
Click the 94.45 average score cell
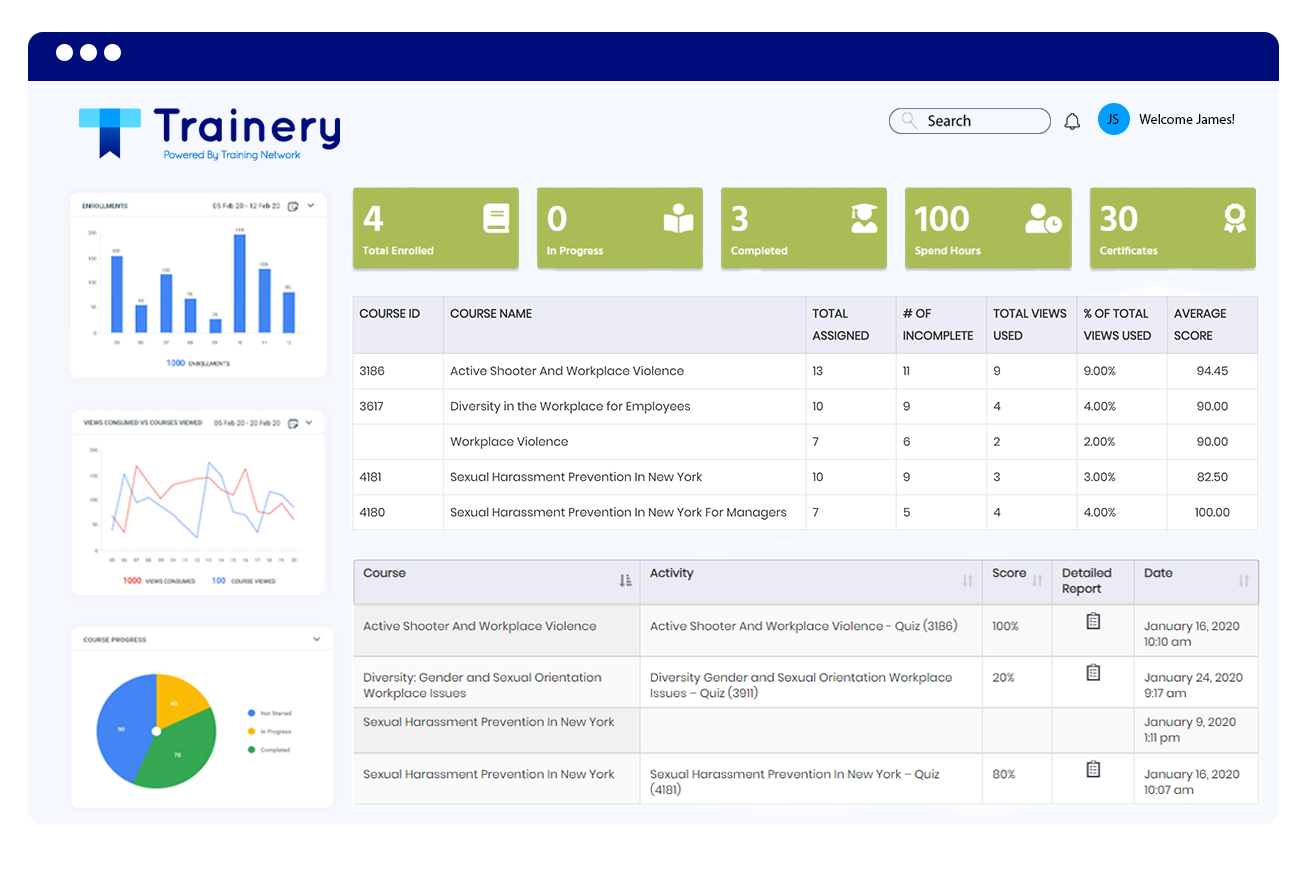(x=1213, y=371)
